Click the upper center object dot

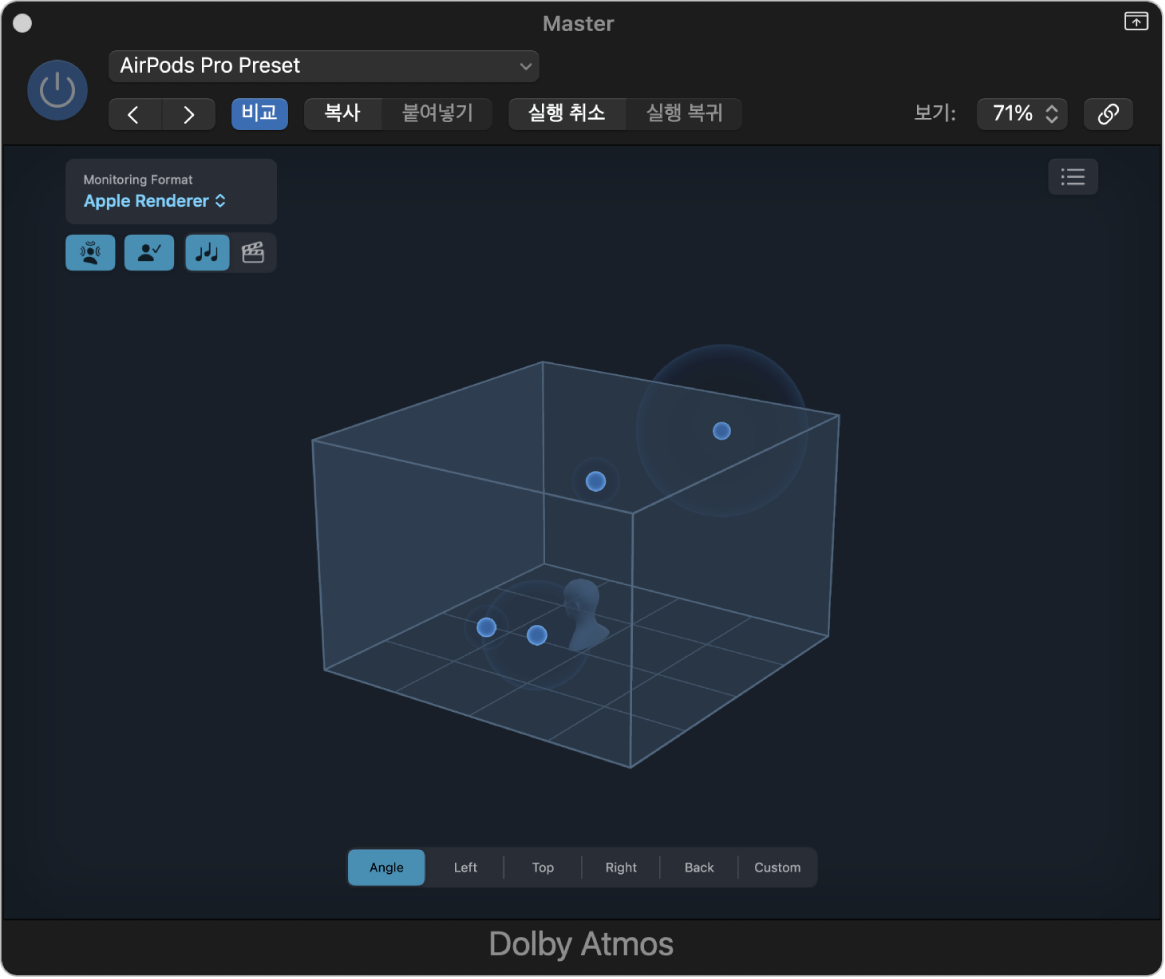click(x=596, y=481)
